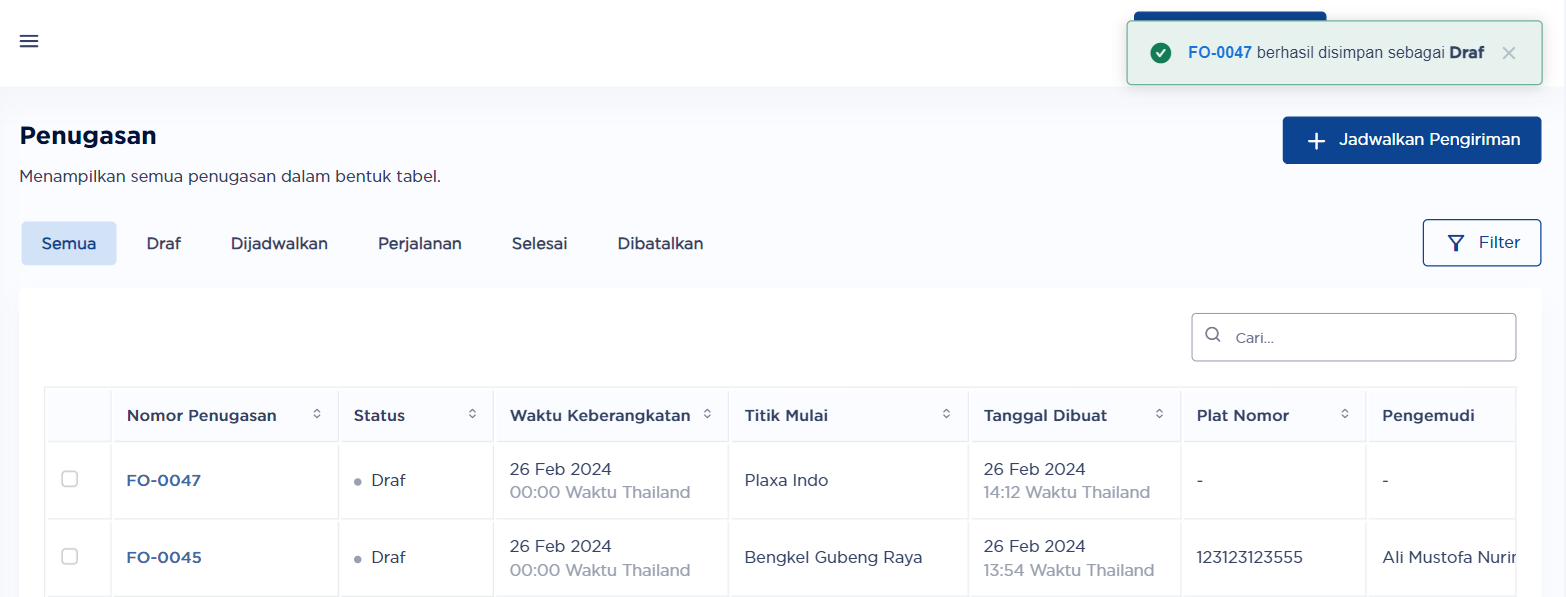The width and height of the screenshot is (1566, 597).
Task: Dismiss the FO-0047 saved notification
Action: pos(1508,53)
